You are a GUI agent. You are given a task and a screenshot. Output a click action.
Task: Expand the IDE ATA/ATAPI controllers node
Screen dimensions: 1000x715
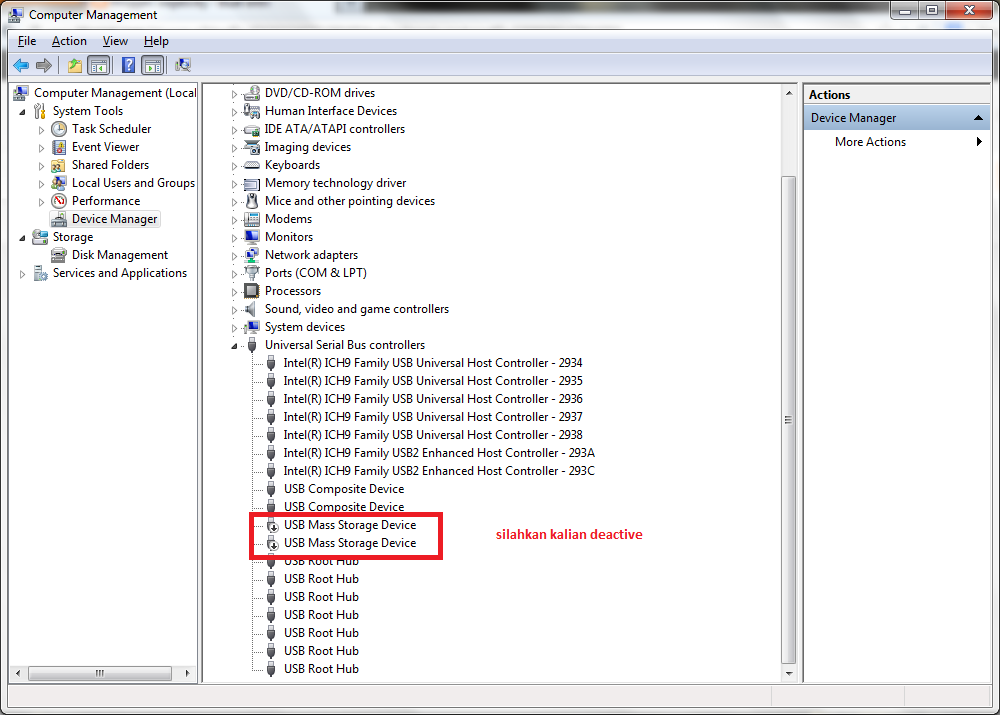pos(234,129)
